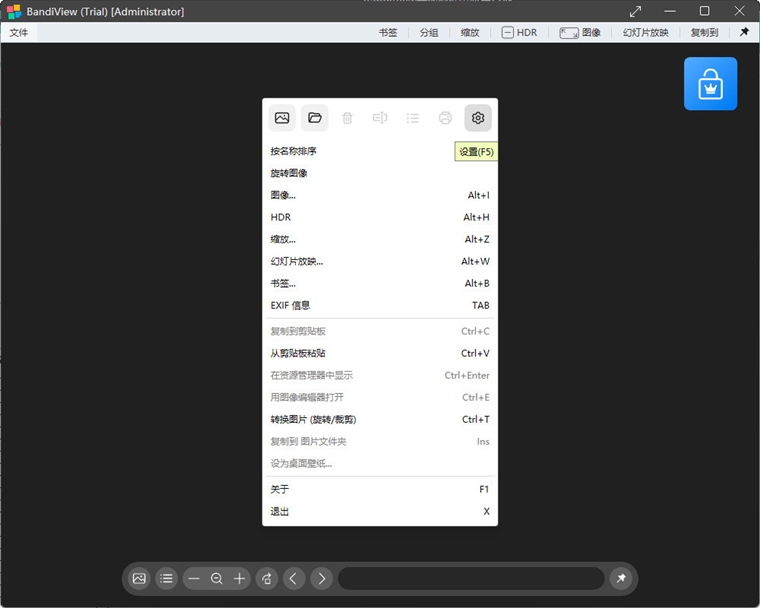Zoom in with the plus button
The width and height of the screenshot is (760, 608).
tap(239, 578)
